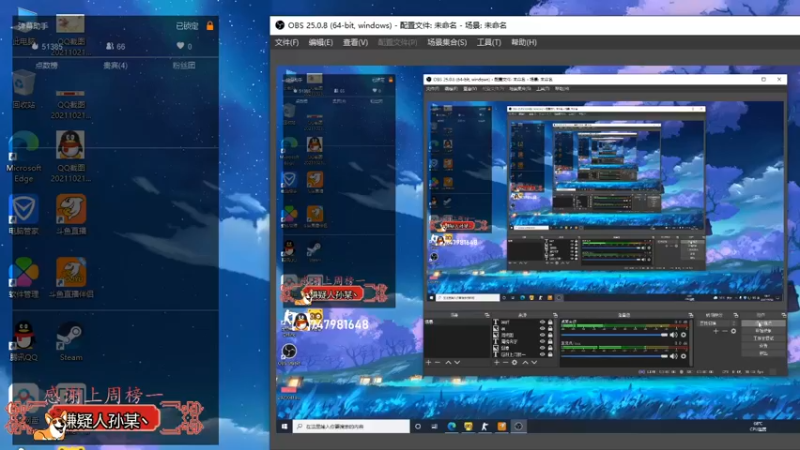Image resolution: width=800 pixels, height=450 pixels.
Task: Click 工作室模式 button in mirrored OBS controls
Action: pyautogui.click(x=763, y=338)
